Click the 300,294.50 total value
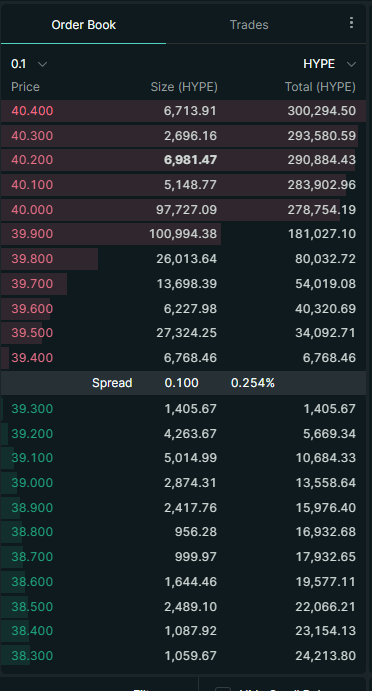 [x=321, y=111]
